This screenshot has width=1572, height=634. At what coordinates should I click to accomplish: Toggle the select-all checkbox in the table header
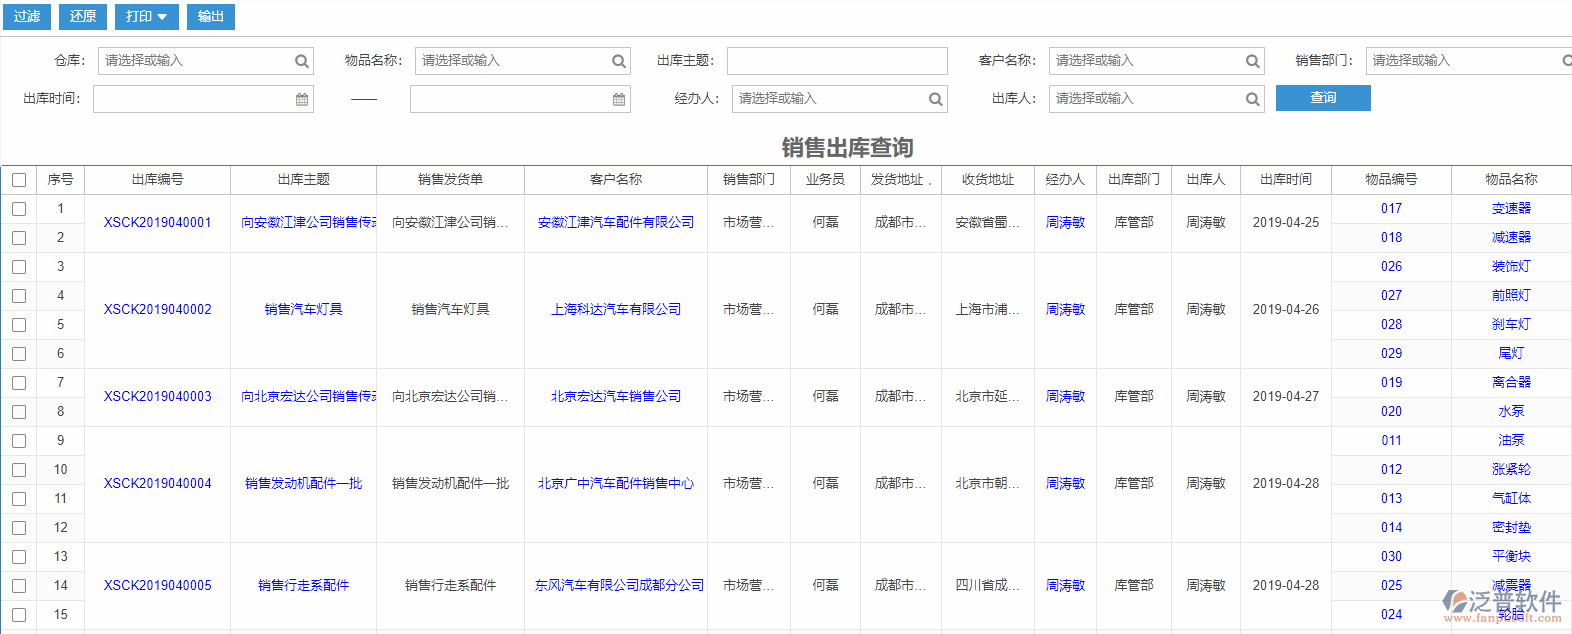19,180
